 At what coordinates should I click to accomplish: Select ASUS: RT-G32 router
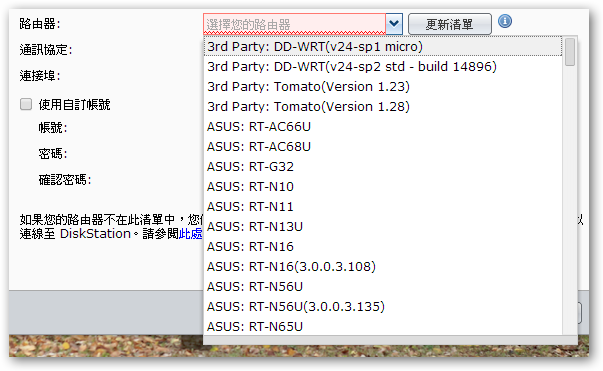pyautogui.click(x=383, y=166)
